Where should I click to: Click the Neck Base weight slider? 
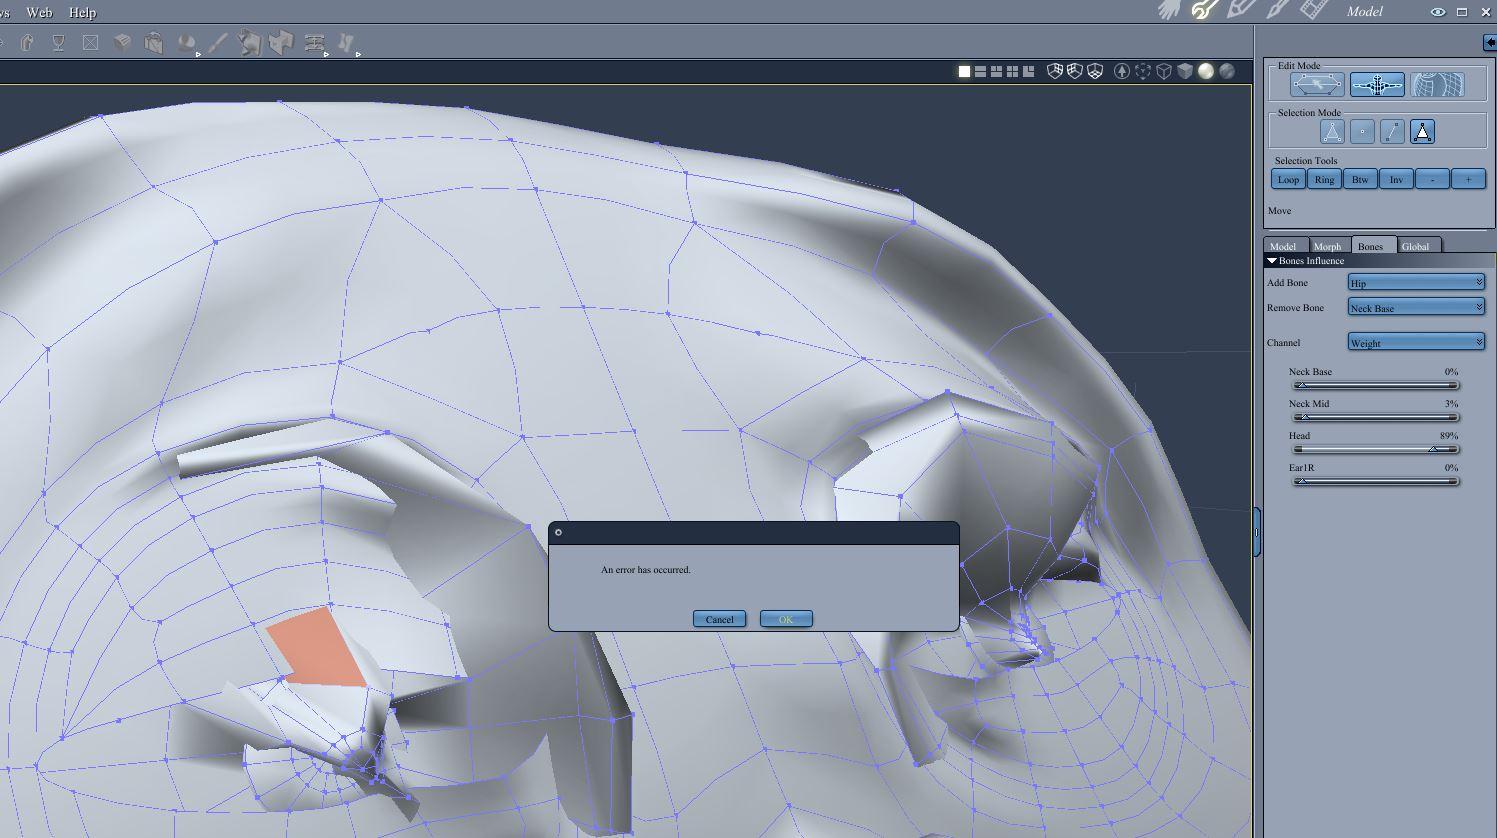[x=1376, y=385]
